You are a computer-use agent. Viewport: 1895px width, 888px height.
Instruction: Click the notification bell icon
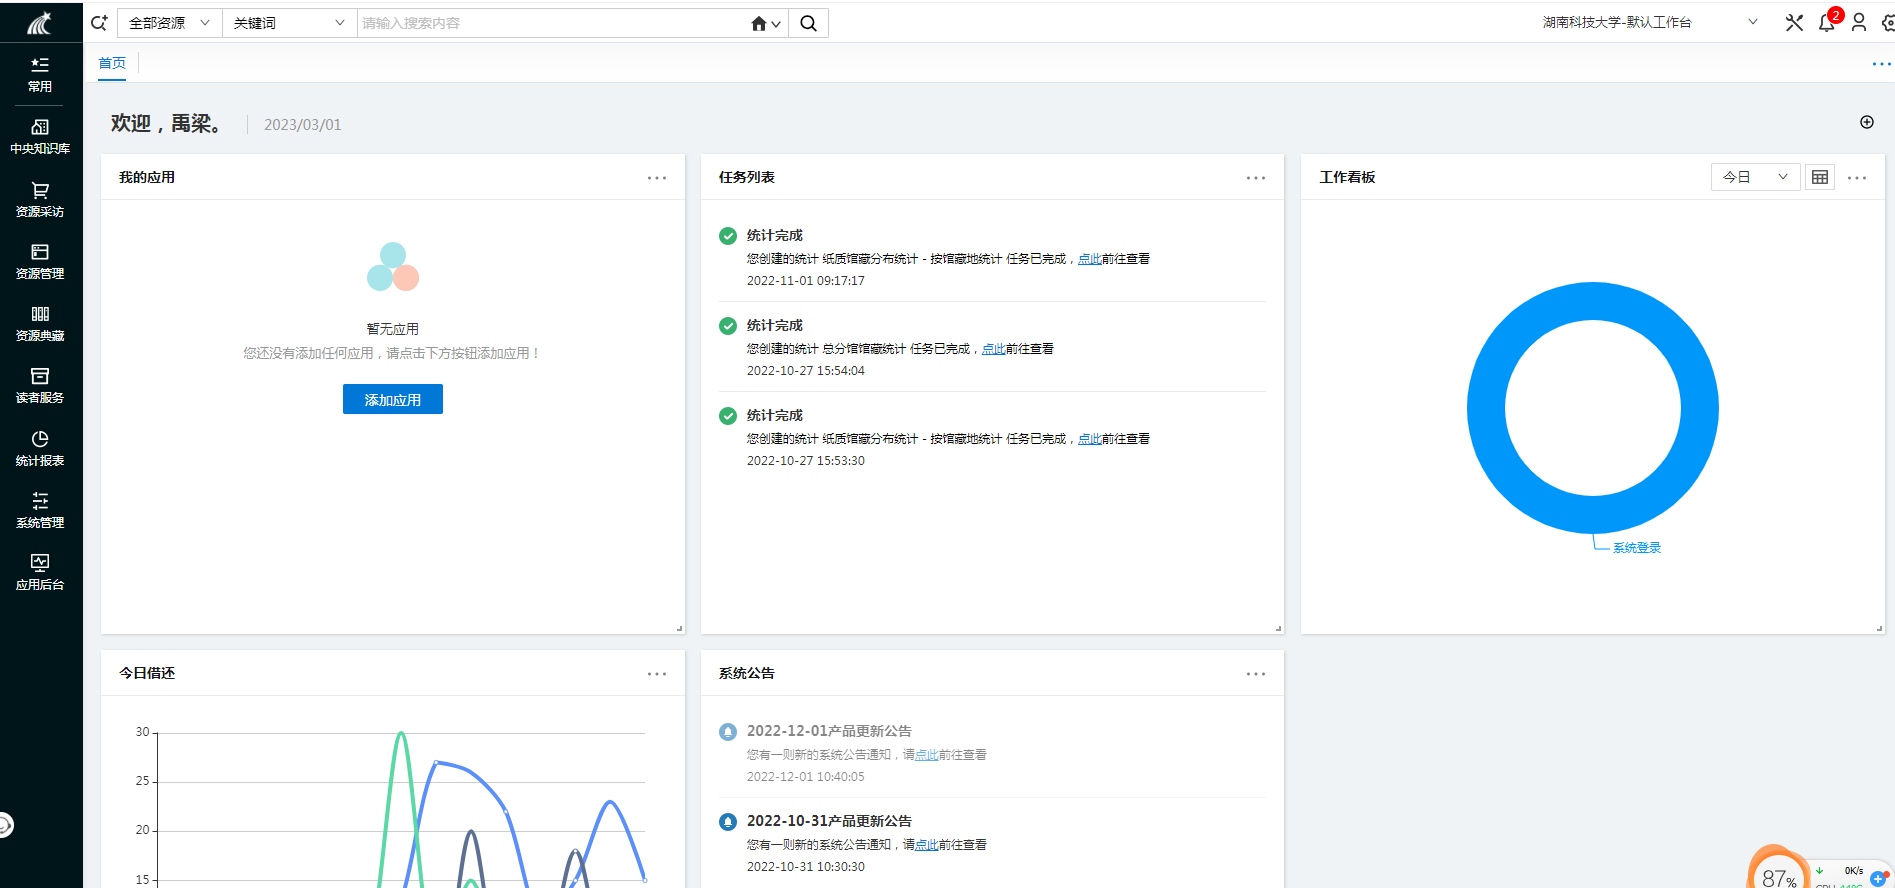[1826, 23]
